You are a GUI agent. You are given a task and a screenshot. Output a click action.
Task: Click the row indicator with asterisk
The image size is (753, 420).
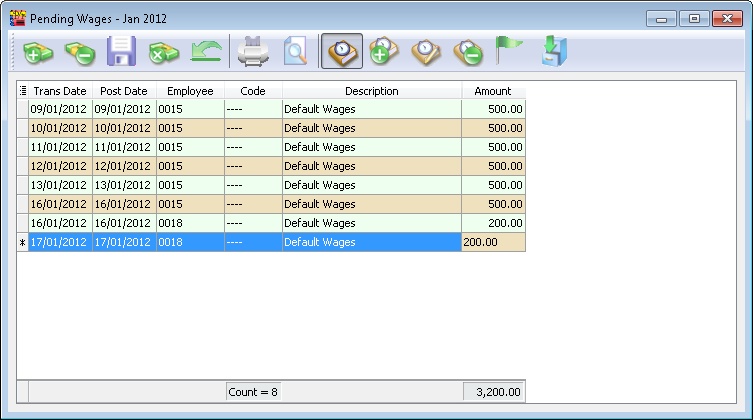click(x=23, y=242)
